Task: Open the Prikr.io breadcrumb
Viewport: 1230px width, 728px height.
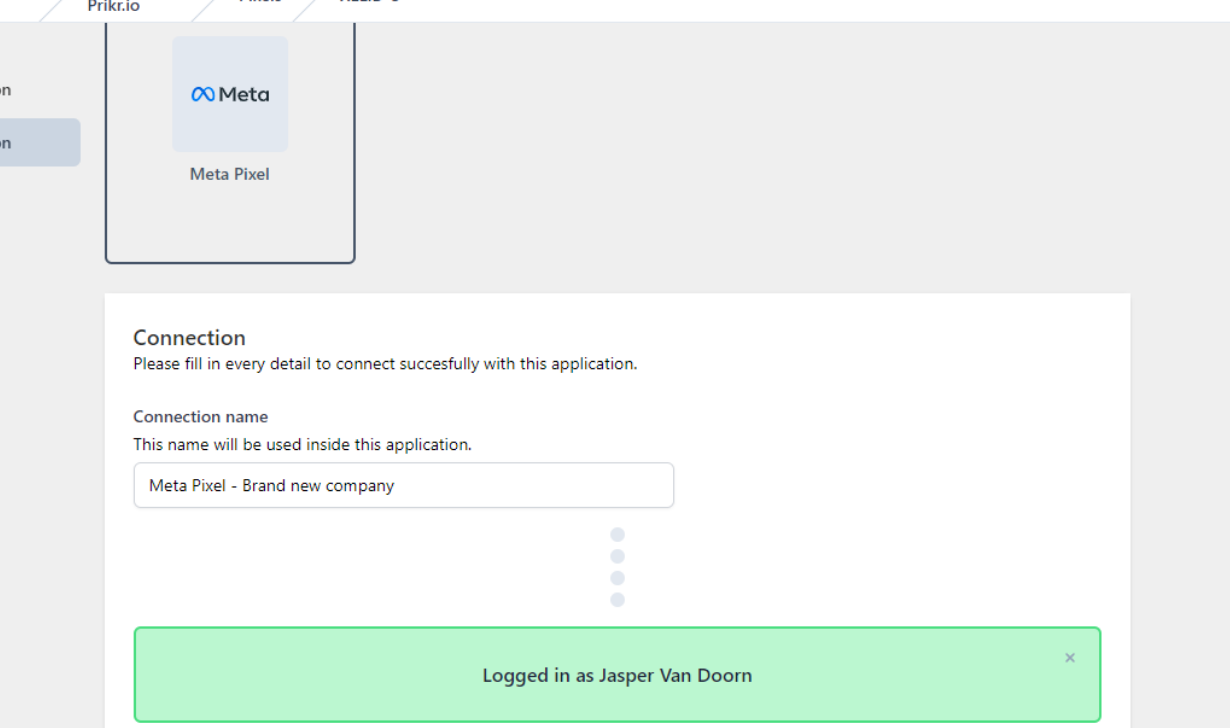Action: pyautogui.click(x=113, y=7)
